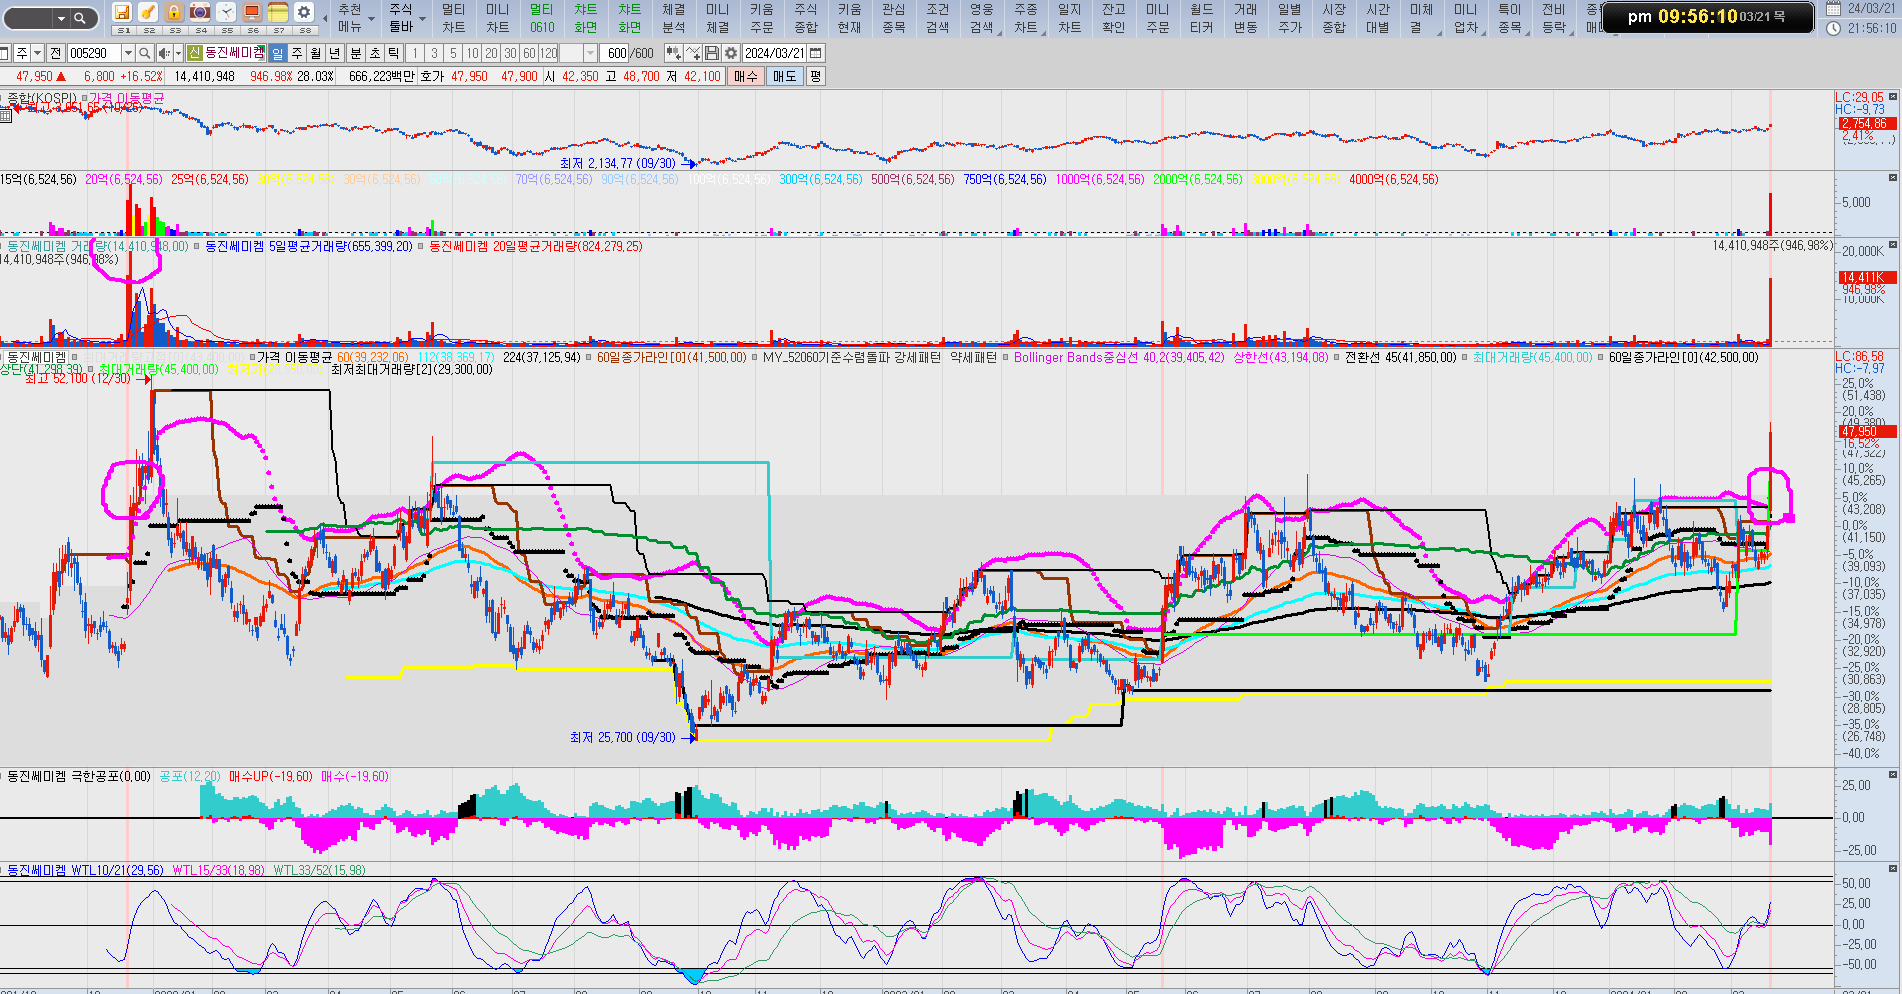The width and height of the screenshot is (1902, 994).
Task: Open the 관심종목 menu item
Action: [893, 18]
